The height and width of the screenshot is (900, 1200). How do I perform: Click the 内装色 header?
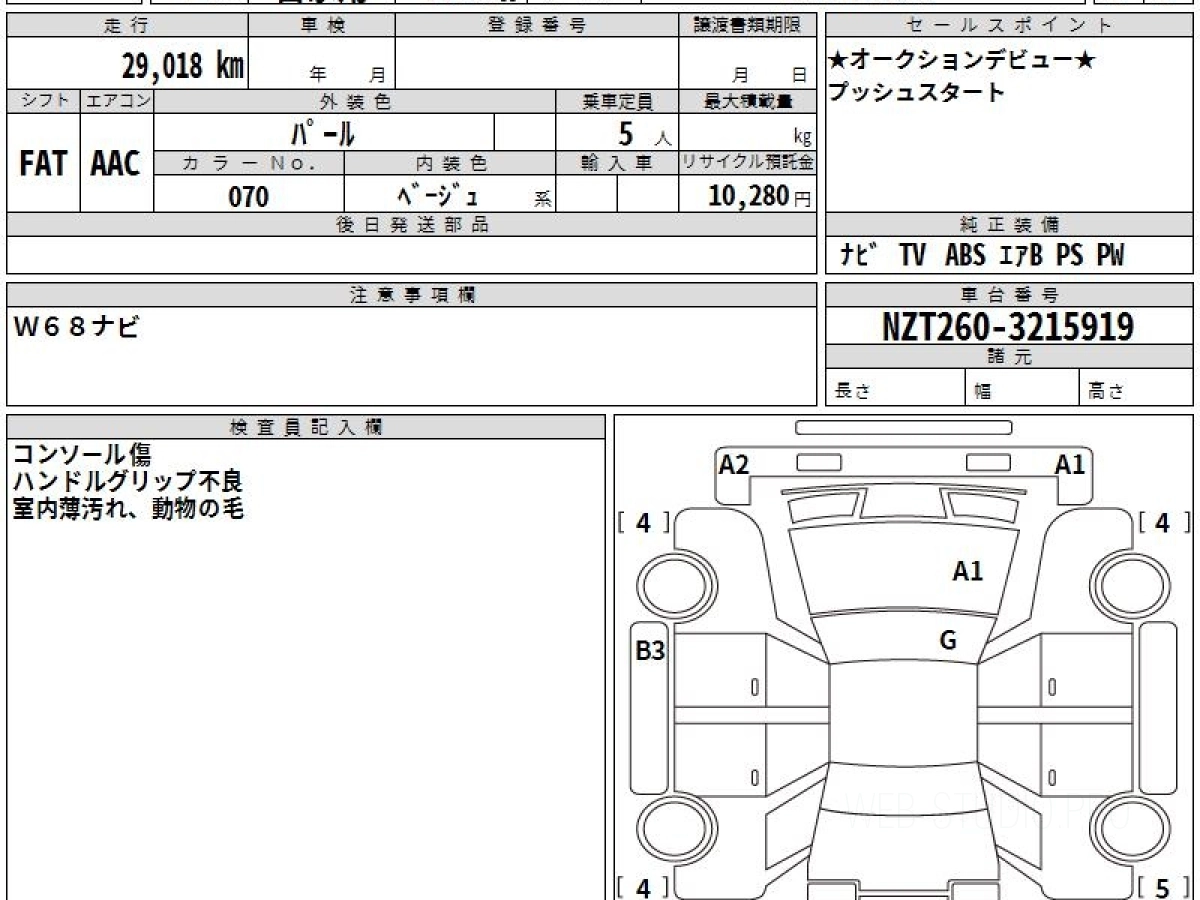tap(450, 163)
